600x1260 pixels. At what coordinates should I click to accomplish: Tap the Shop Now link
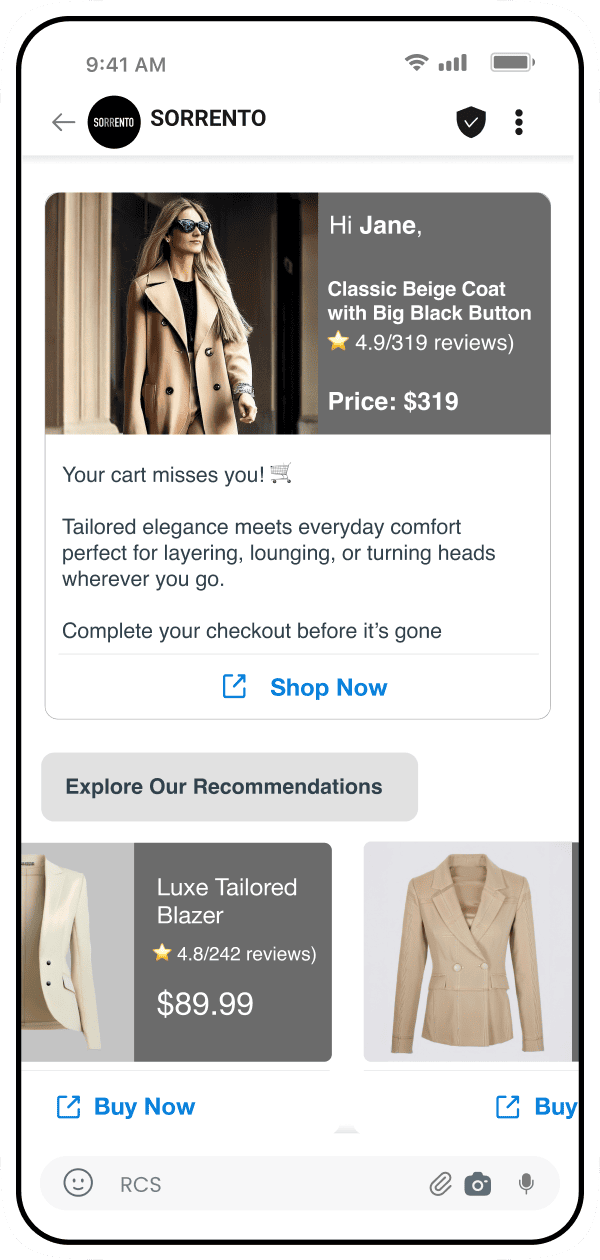(x=328, y=687)
